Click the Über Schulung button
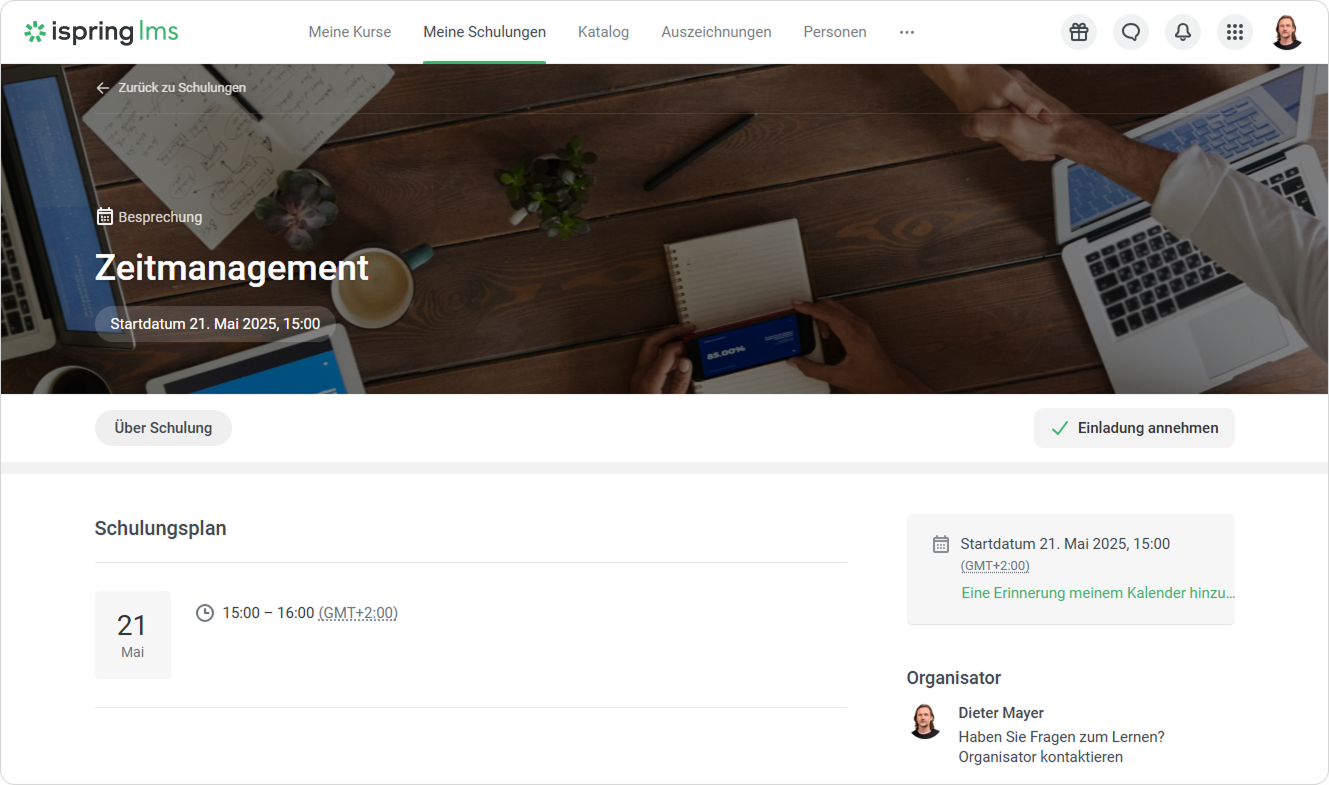 163,428
